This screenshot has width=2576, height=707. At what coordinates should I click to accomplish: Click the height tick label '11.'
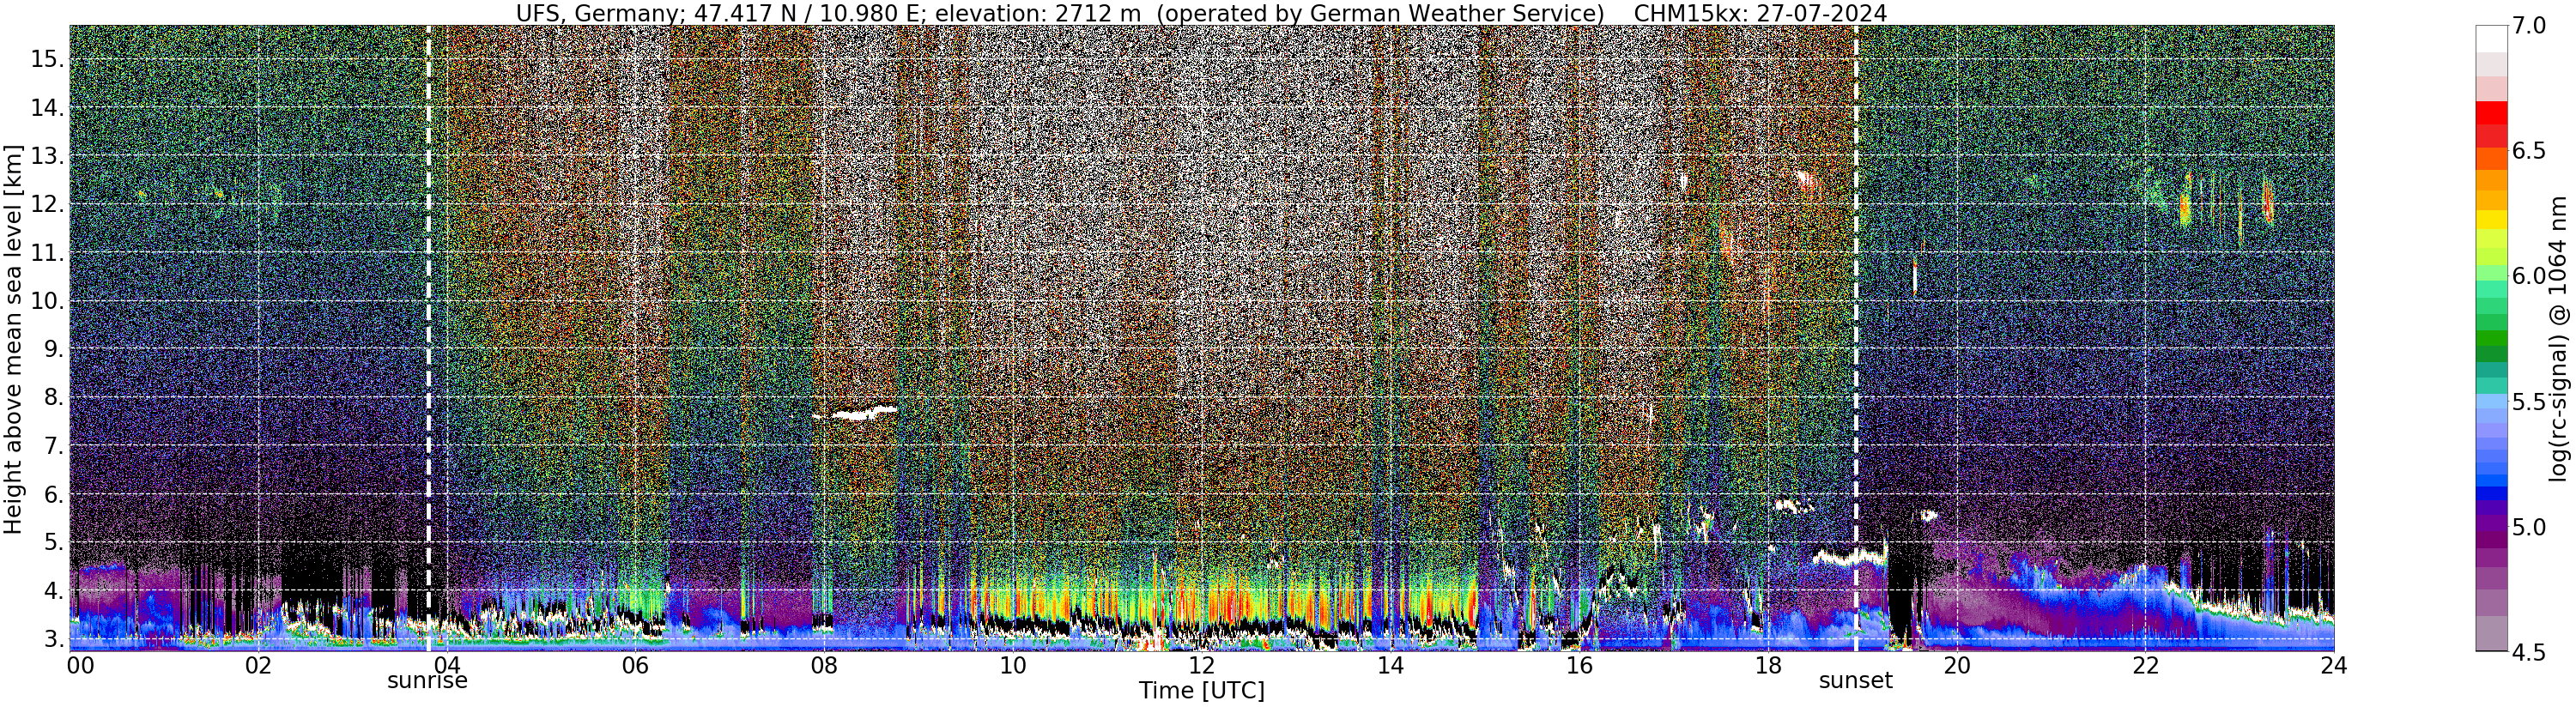tap(48, 253)
